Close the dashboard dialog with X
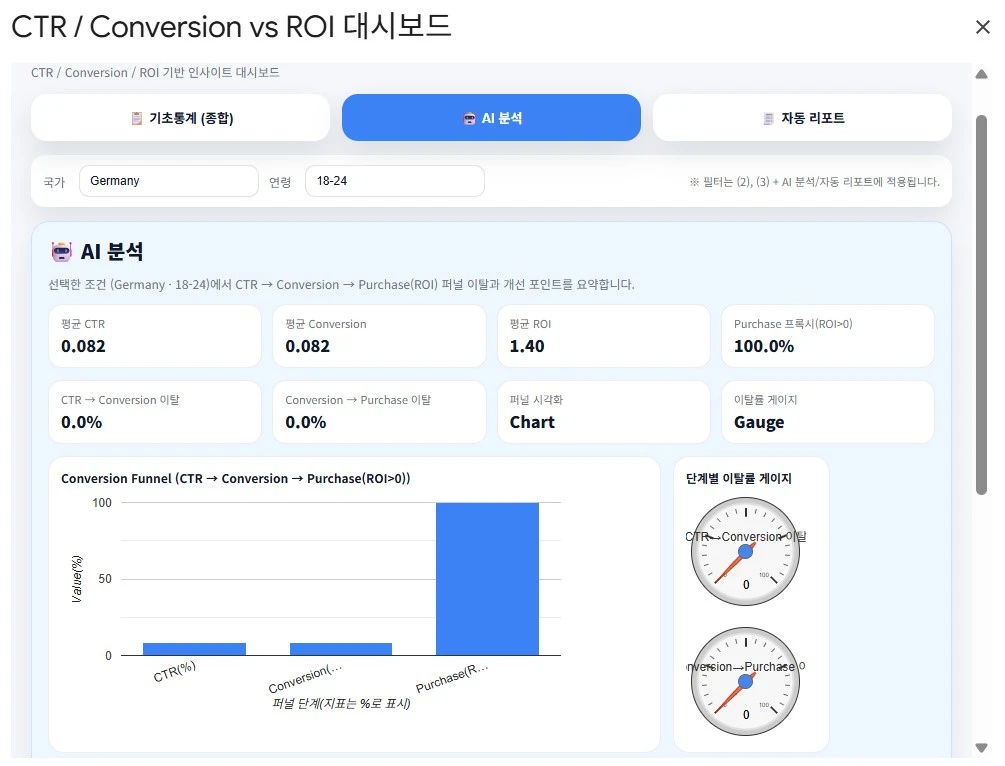 pos(982,28)
